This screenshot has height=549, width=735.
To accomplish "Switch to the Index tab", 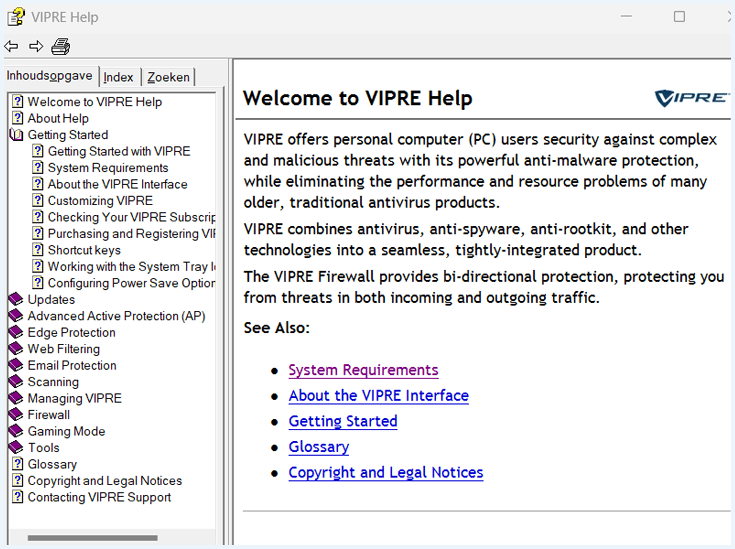I will tap(118, 77).
